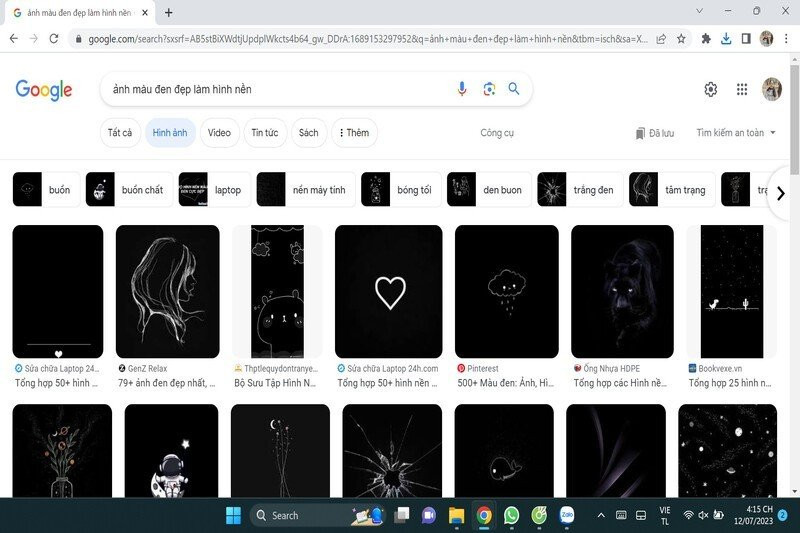Open Chrome three-dot menu

tap(786, 39)
